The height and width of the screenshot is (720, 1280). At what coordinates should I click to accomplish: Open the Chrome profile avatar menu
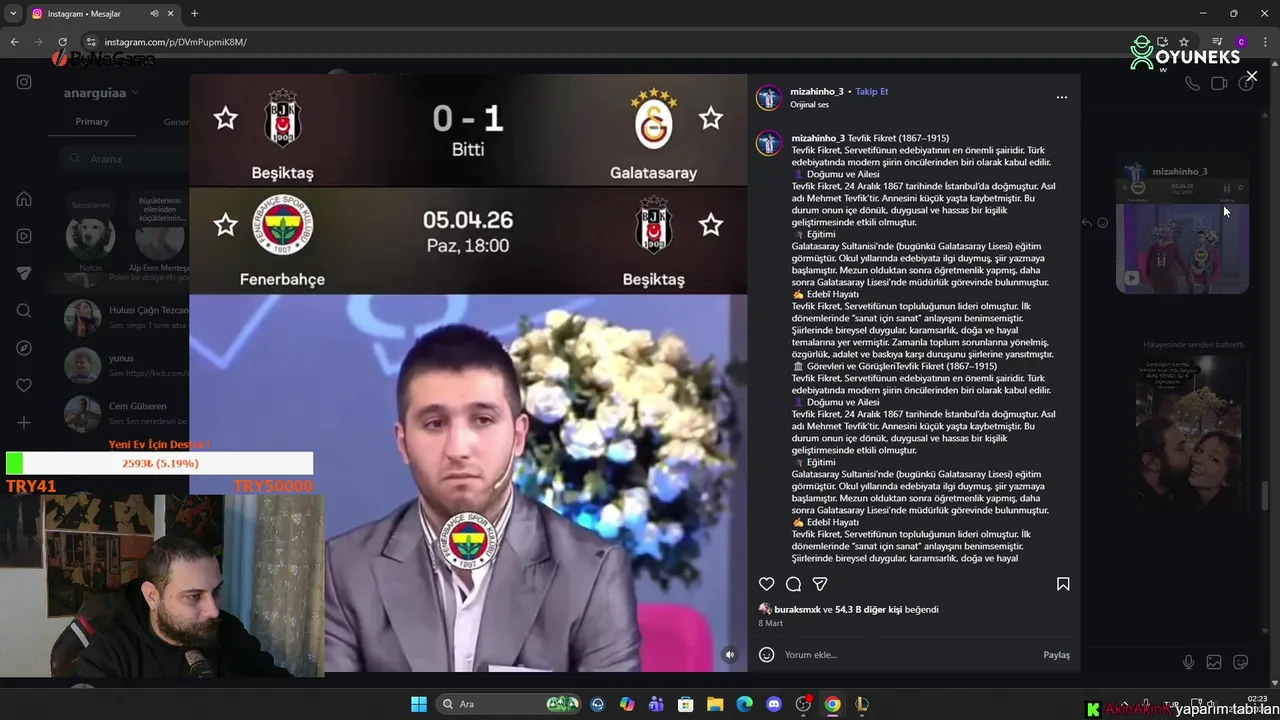pos(1241,42)
